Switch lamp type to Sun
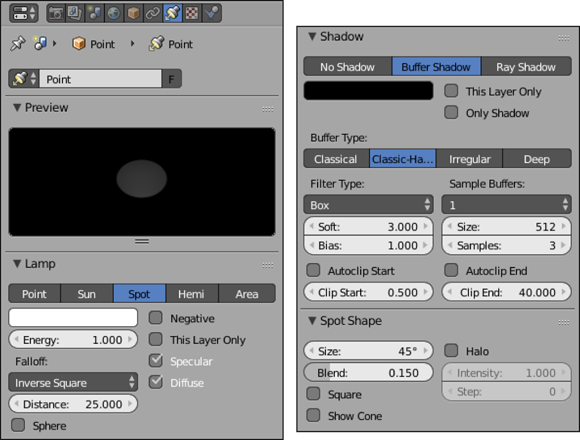 (x=87, y=294)
